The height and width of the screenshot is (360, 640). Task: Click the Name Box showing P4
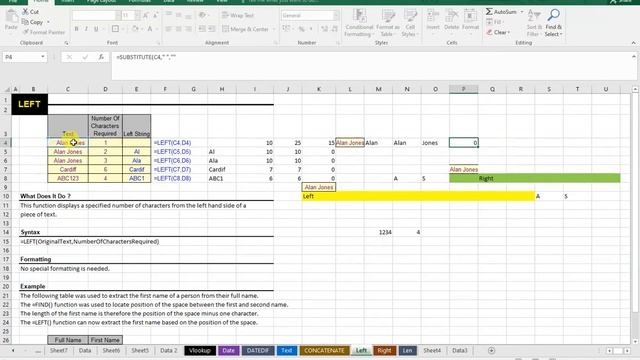tap(24, 57)
